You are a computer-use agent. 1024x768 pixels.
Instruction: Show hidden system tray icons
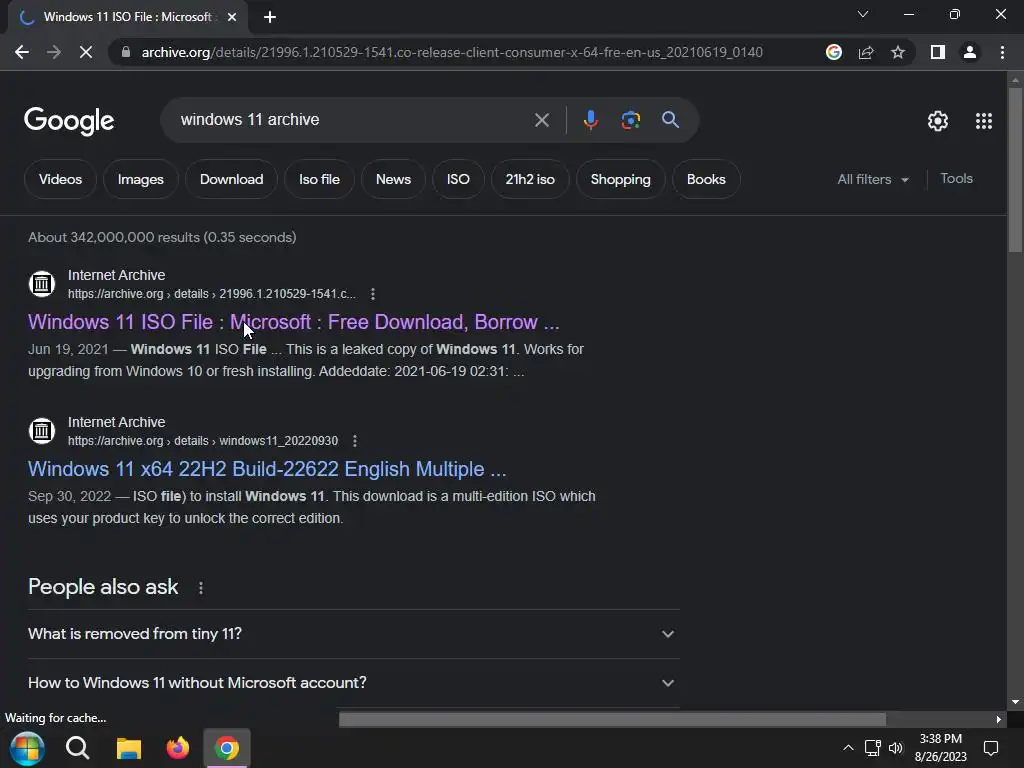pos(848,748)
